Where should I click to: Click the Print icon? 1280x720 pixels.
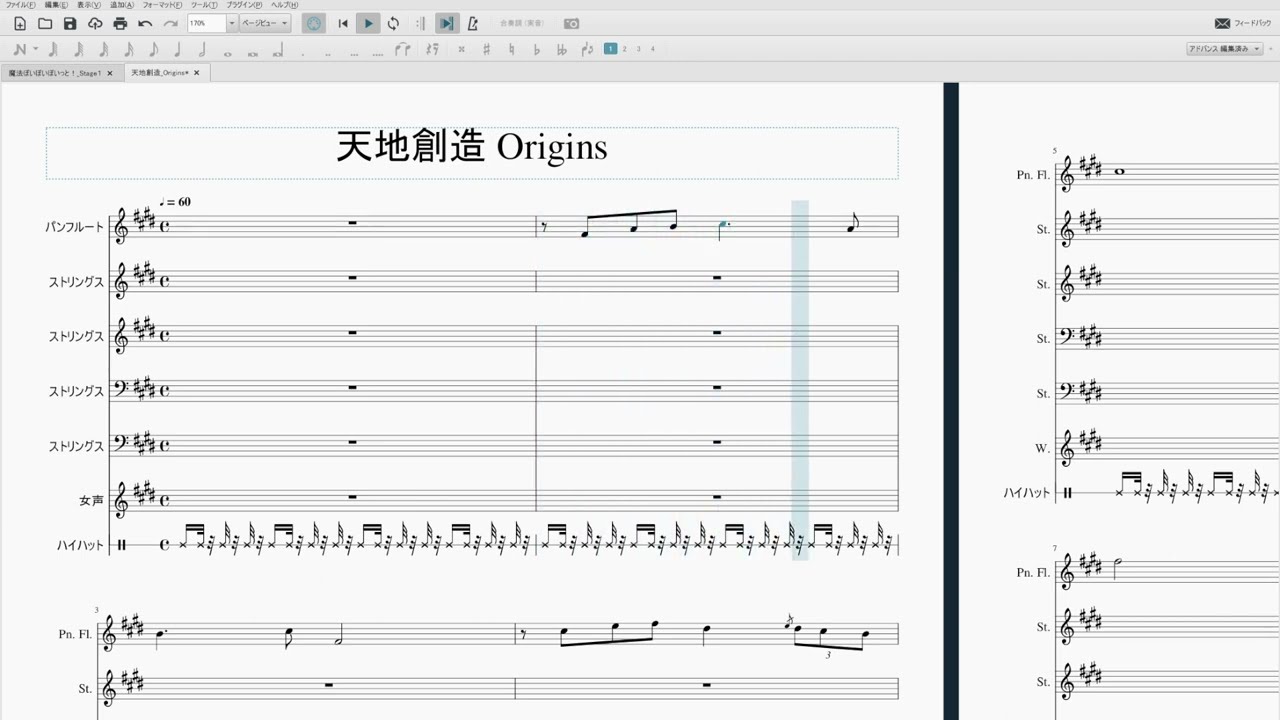[x=120, y=23]
